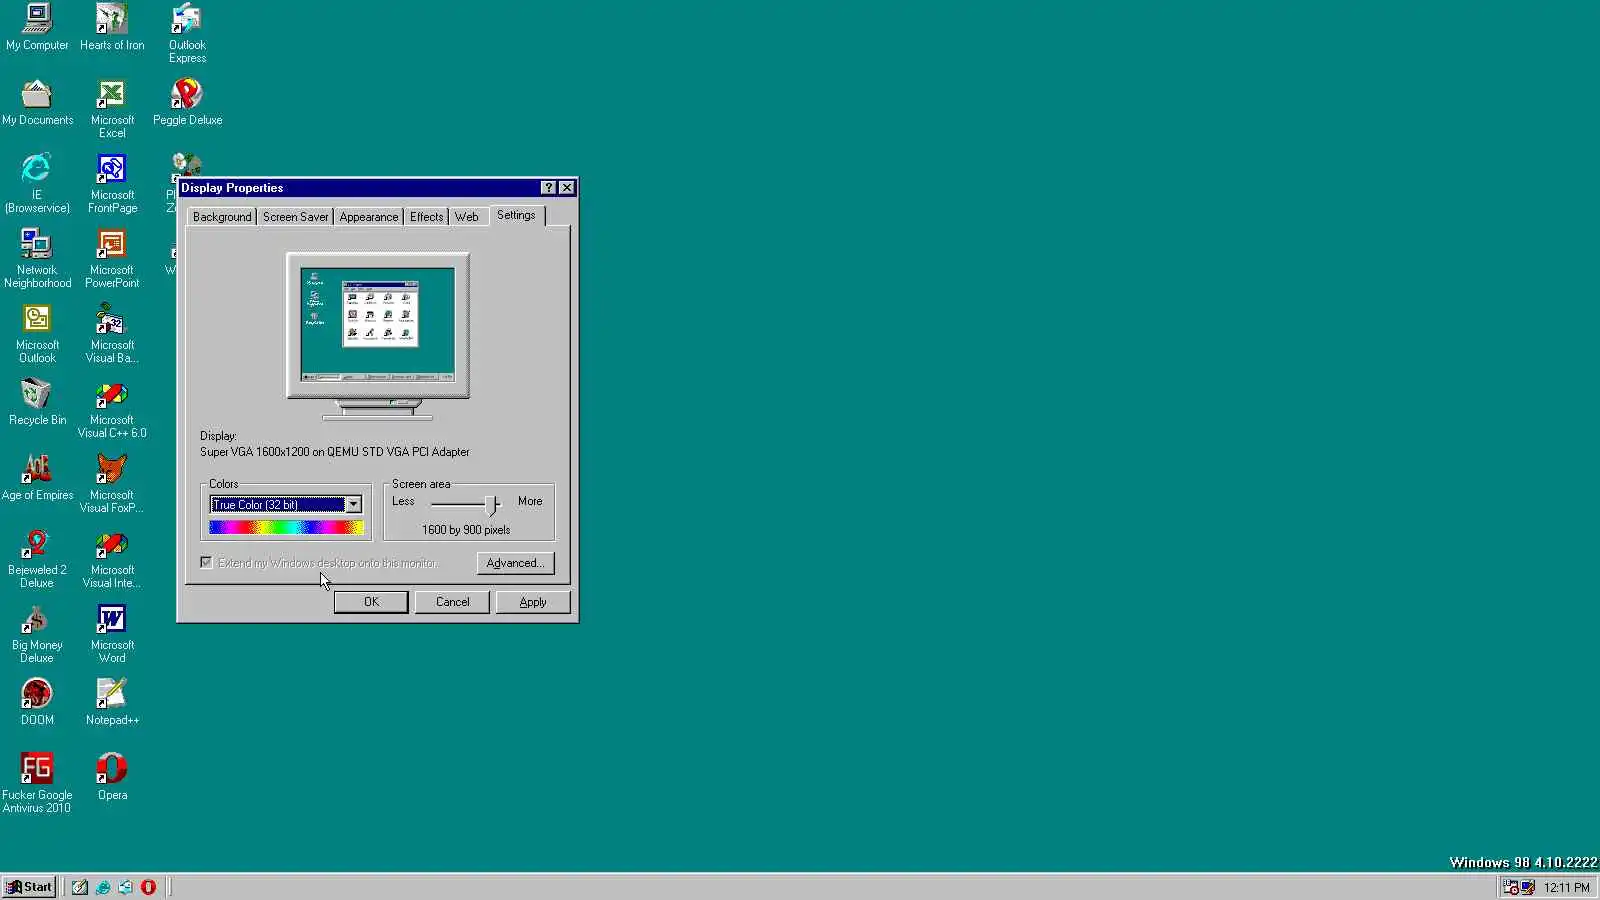1600x900 pixels.
Task: Select the Big Money Deluxe shortcut
Action: 37,633
